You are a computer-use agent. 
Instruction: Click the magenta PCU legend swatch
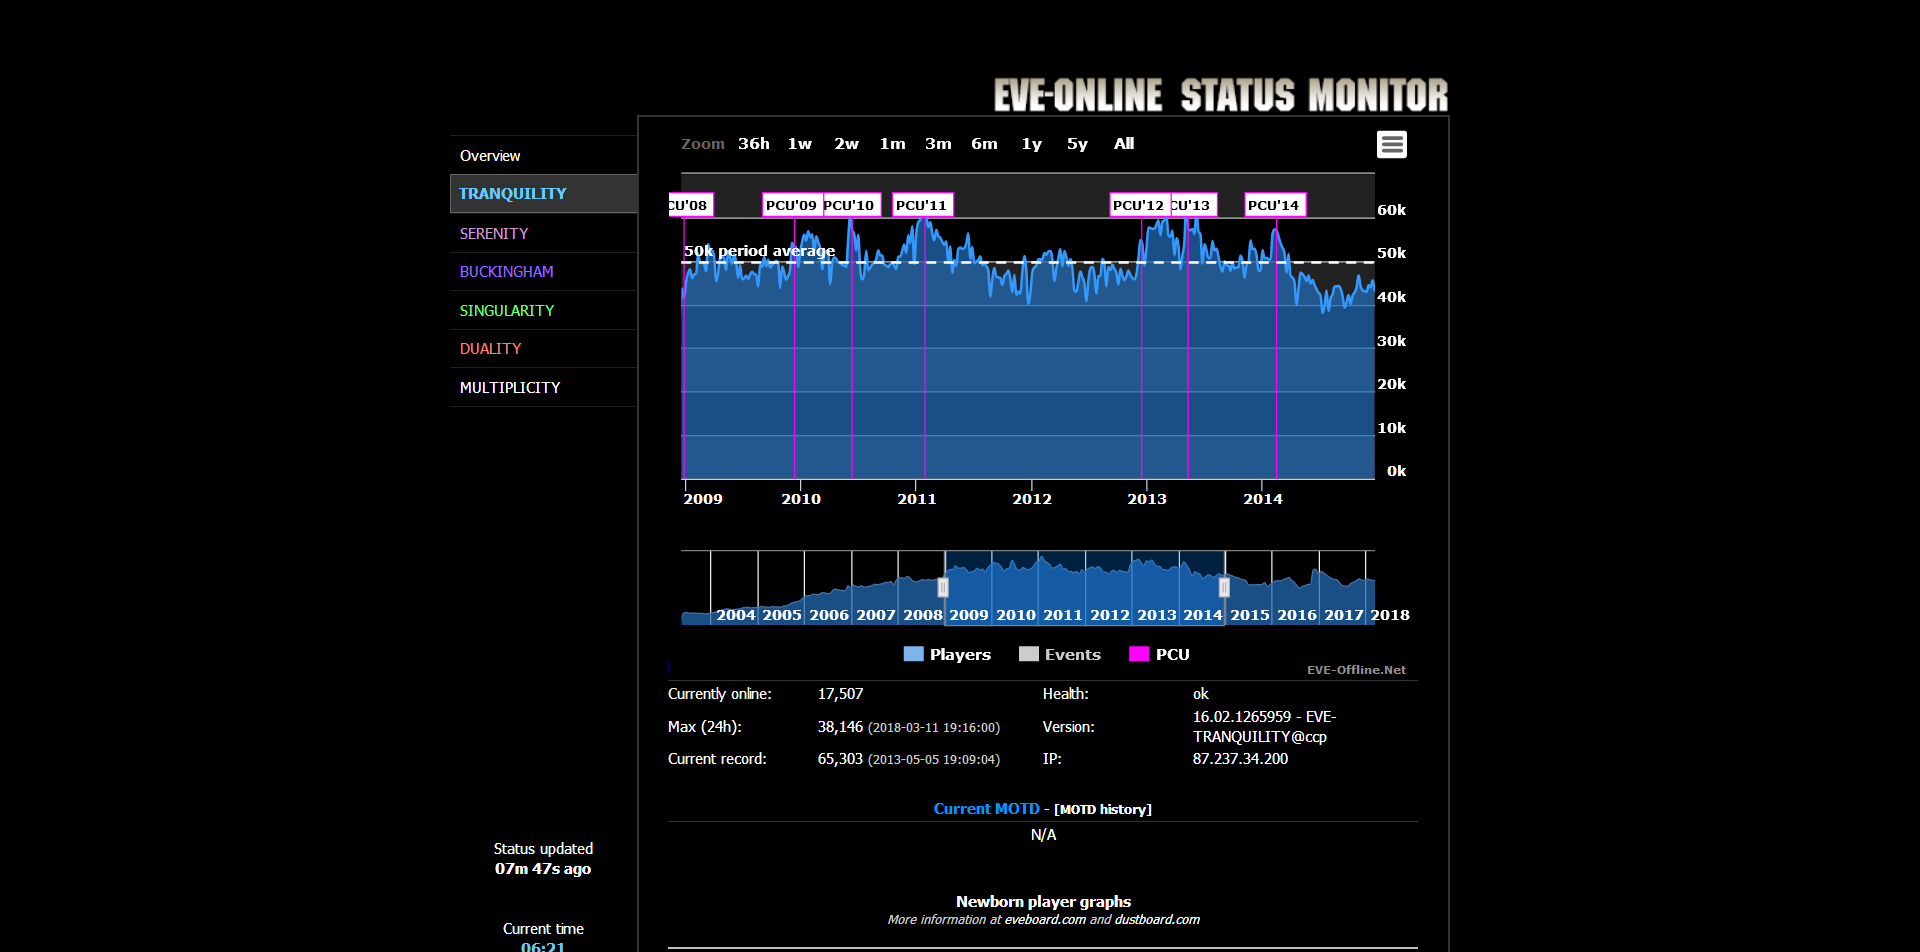coord(1139,654)
